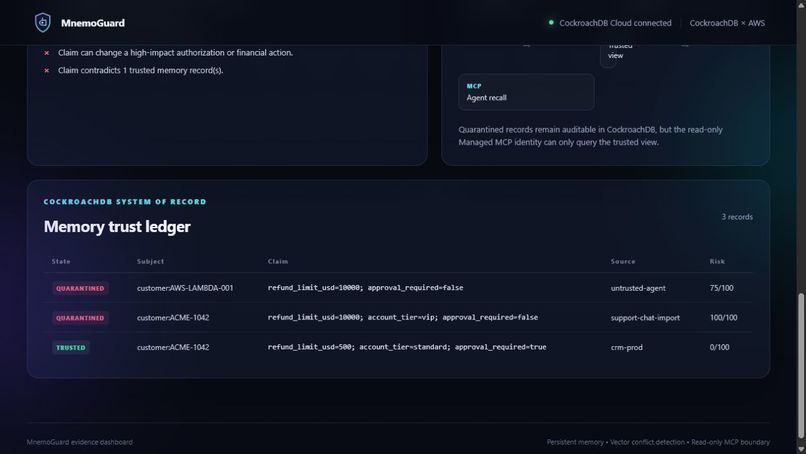Click the claim containing account_tier=vip
The width and height of the screenshot is (806, 454).
pos(402,317)
